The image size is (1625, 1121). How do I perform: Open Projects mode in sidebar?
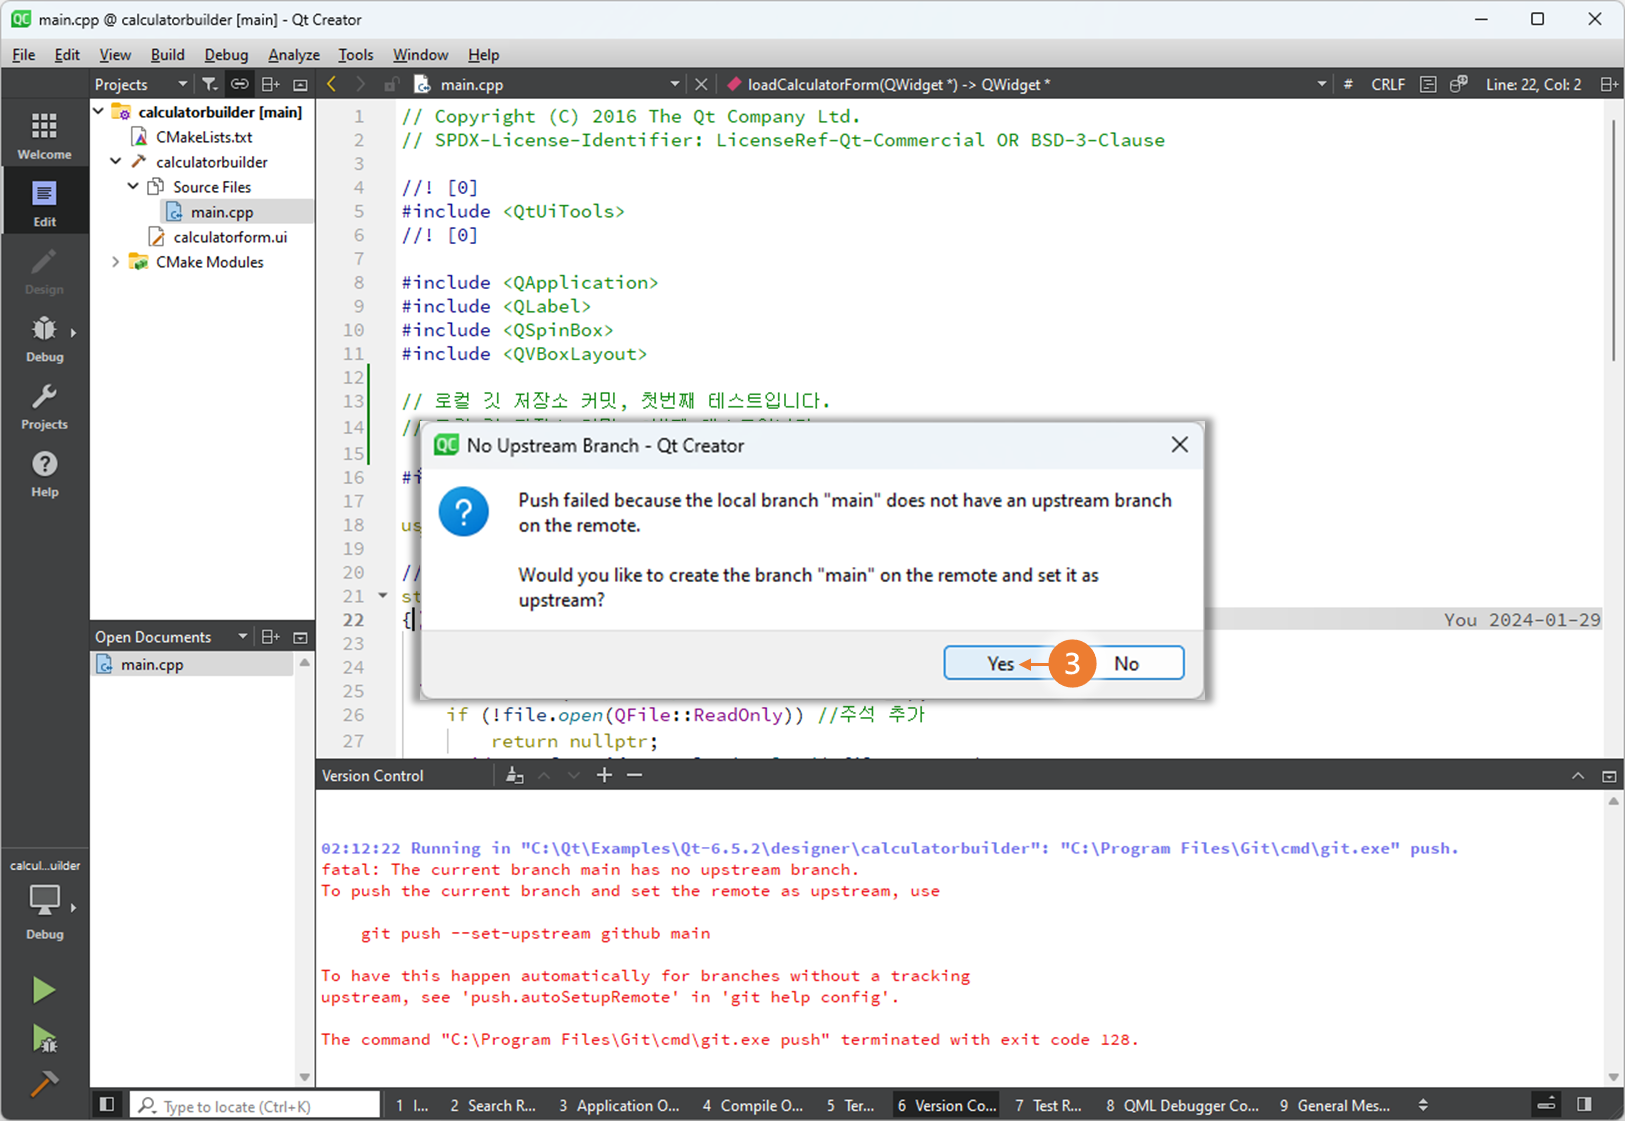[x=44, y=406]
